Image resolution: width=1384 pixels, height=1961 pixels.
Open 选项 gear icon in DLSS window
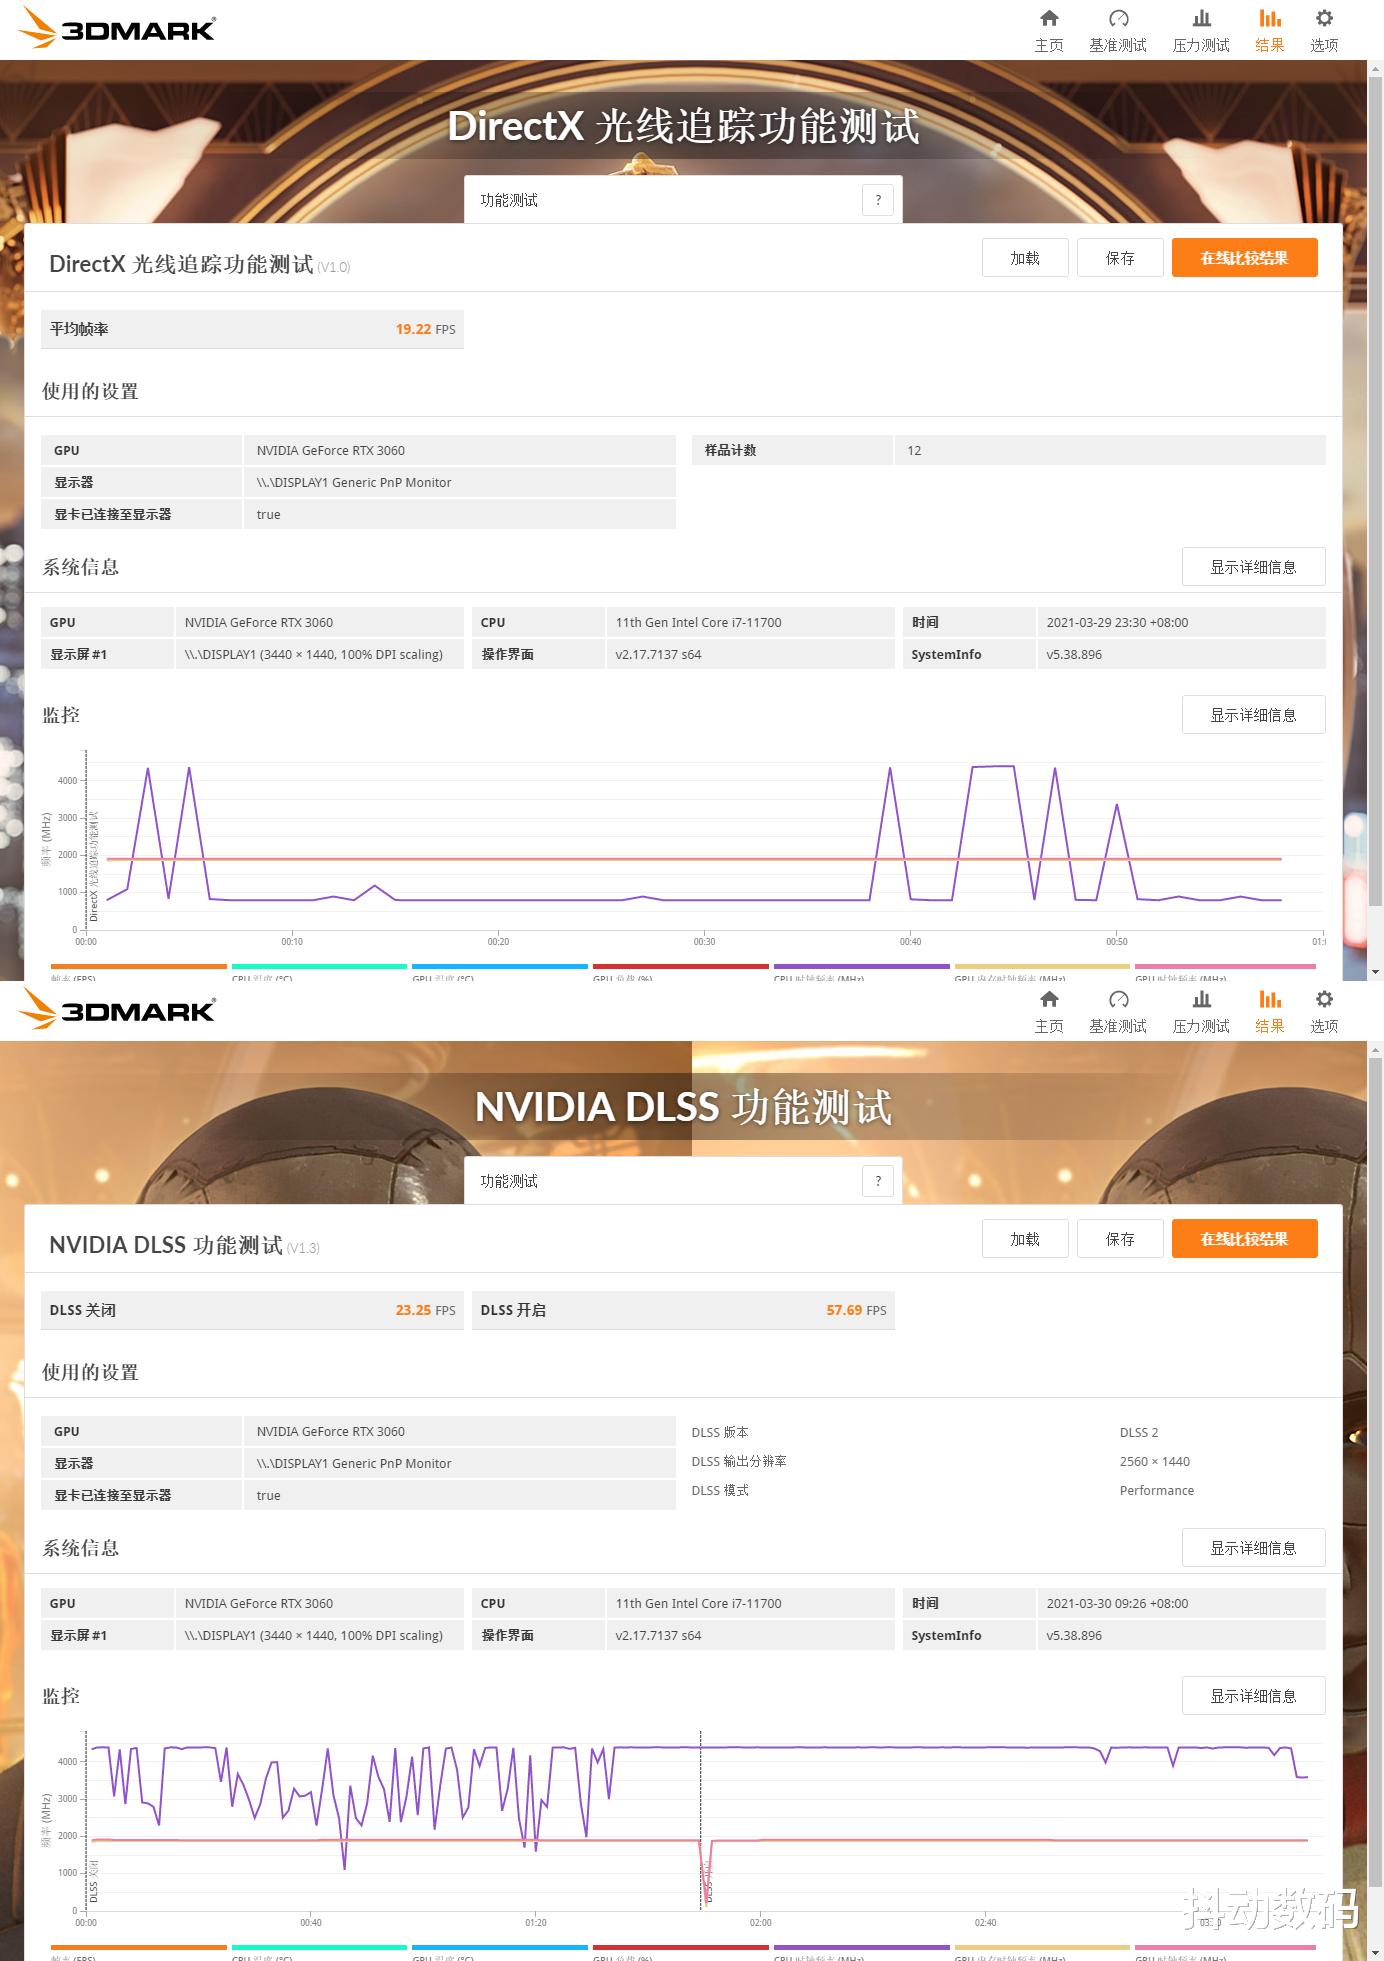pyautogui.click(x=1324, y=1011)
